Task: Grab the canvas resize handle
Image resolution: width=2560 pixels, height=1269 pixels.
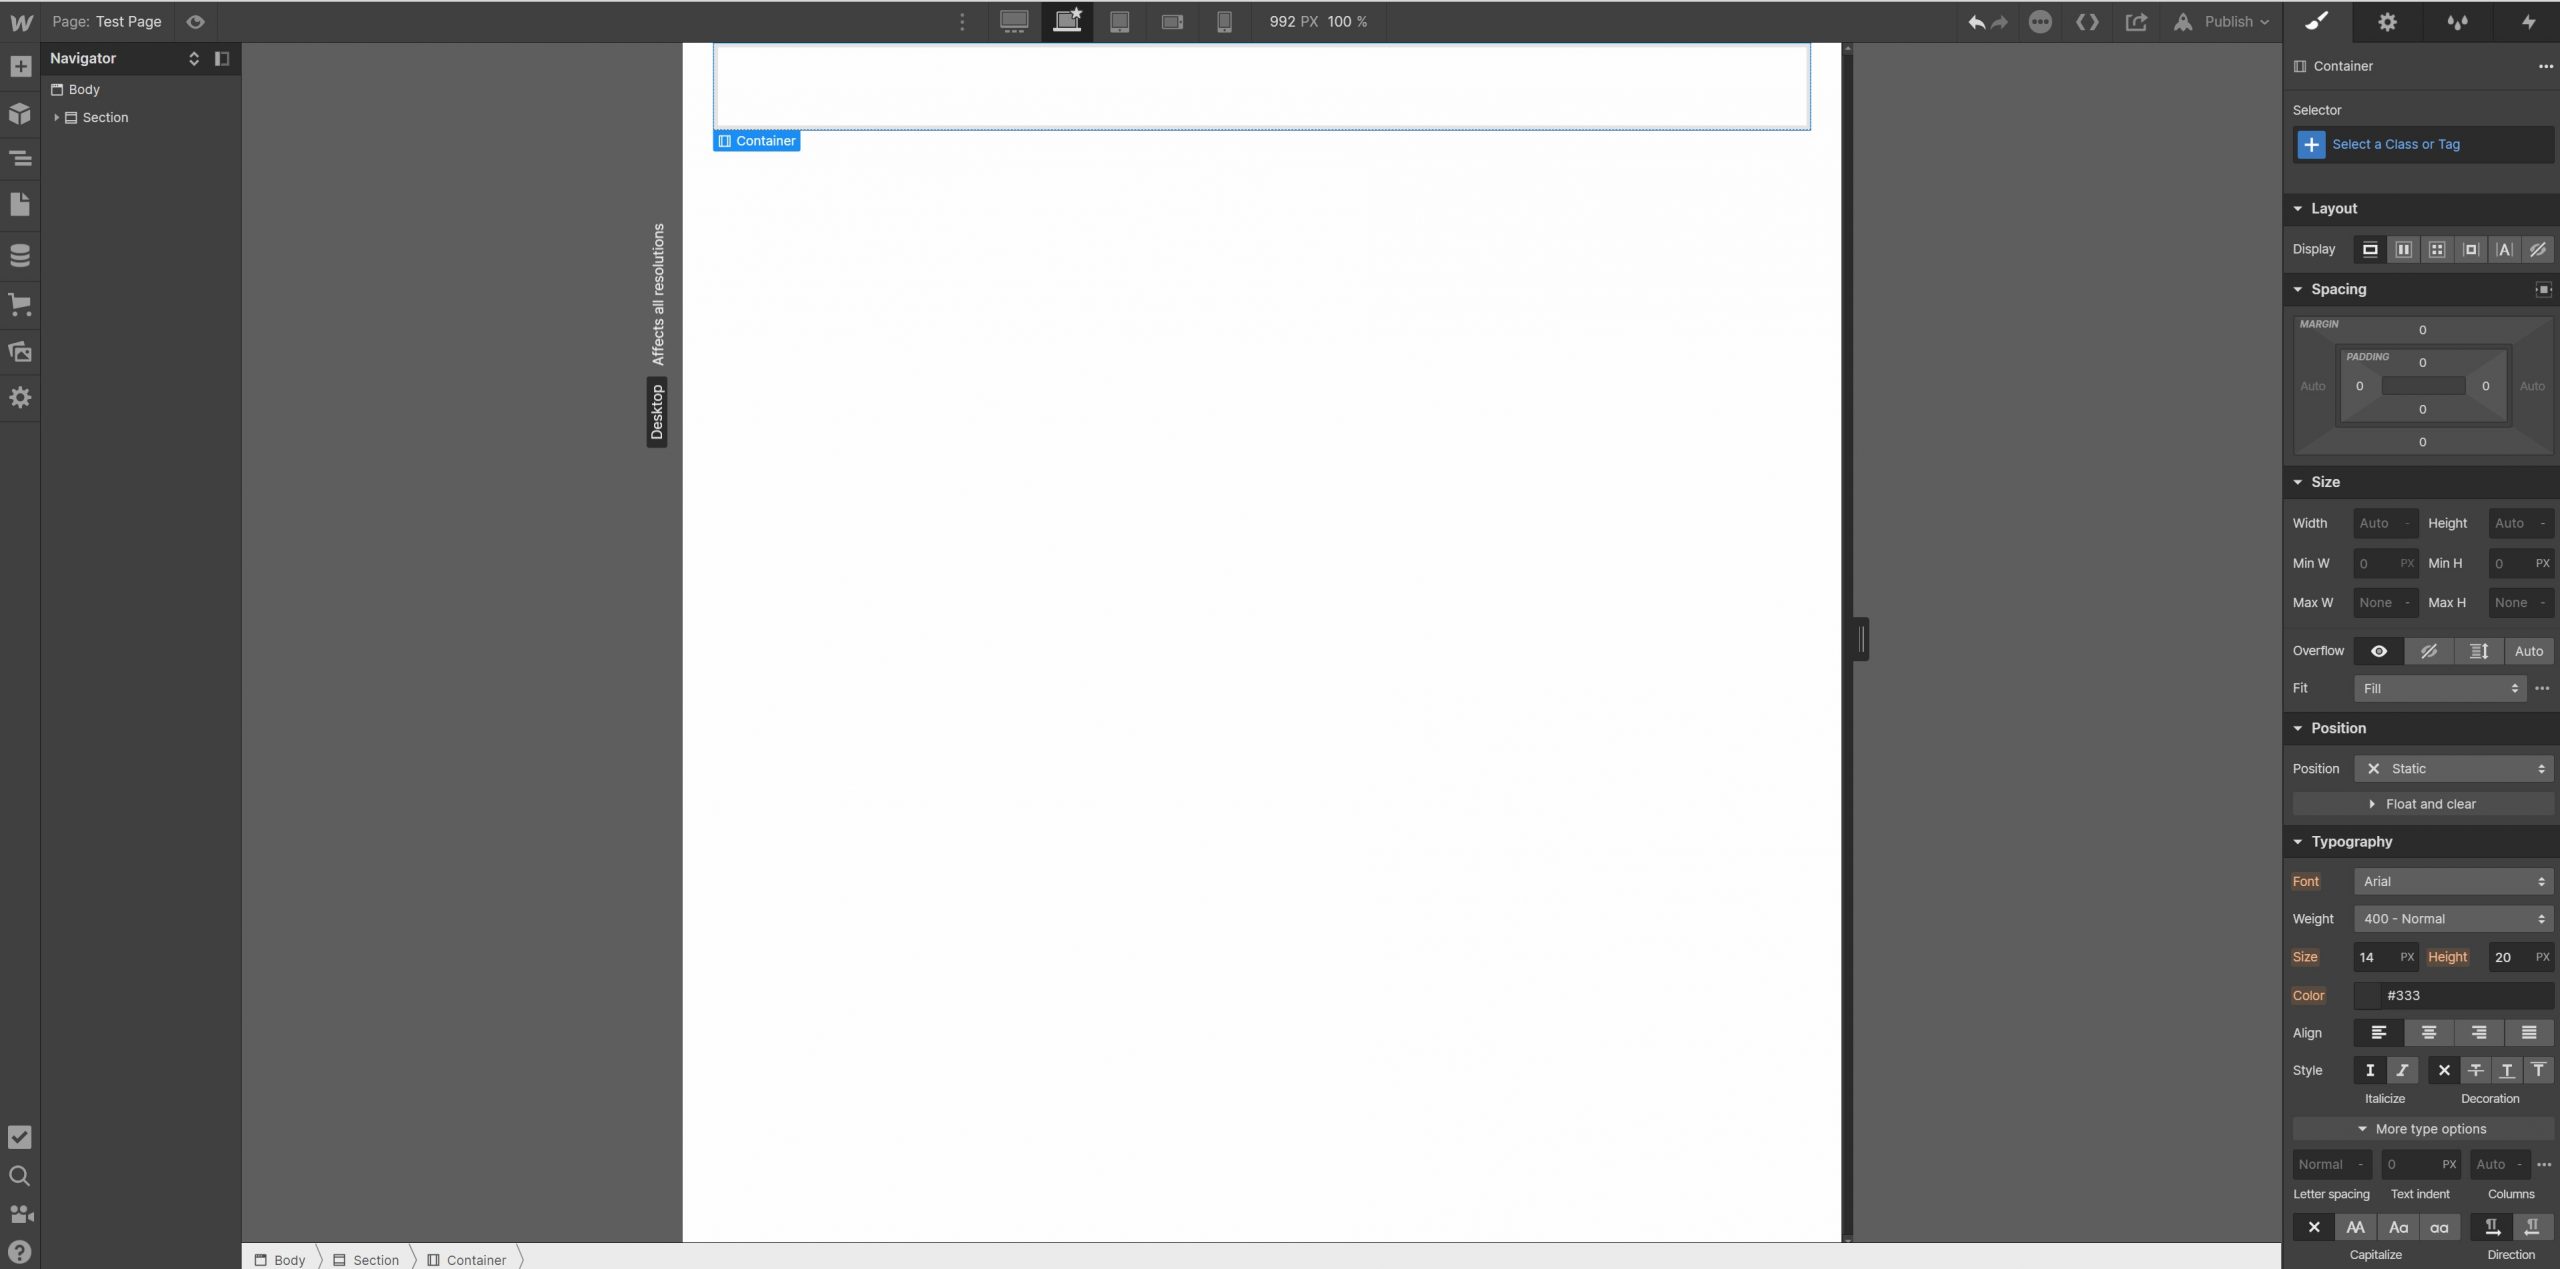Action: coord(1861,640)
